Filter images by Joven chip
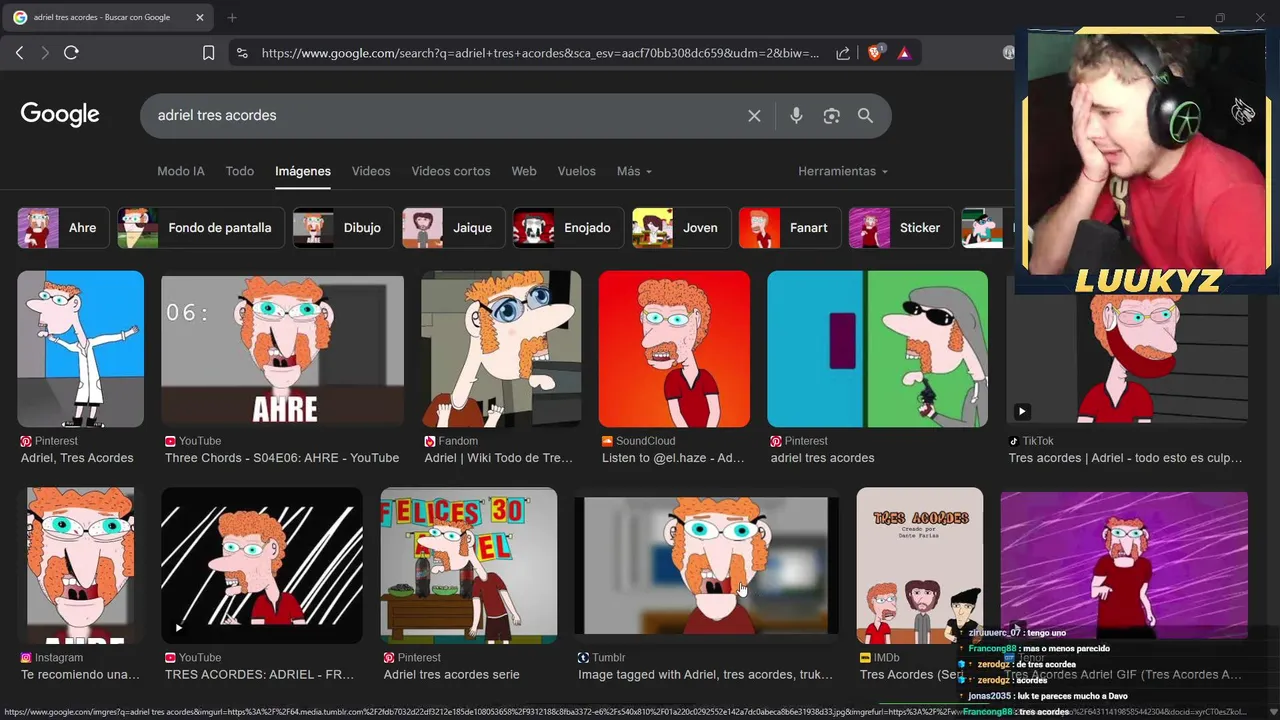This screenshot has height=720, width=1280. [681, 228]
